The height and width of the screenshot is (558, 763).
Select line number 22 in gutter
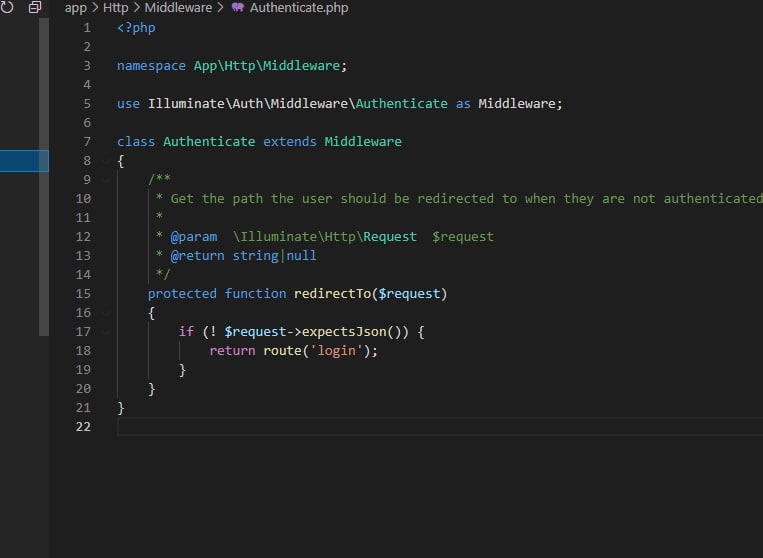(83, 427)
